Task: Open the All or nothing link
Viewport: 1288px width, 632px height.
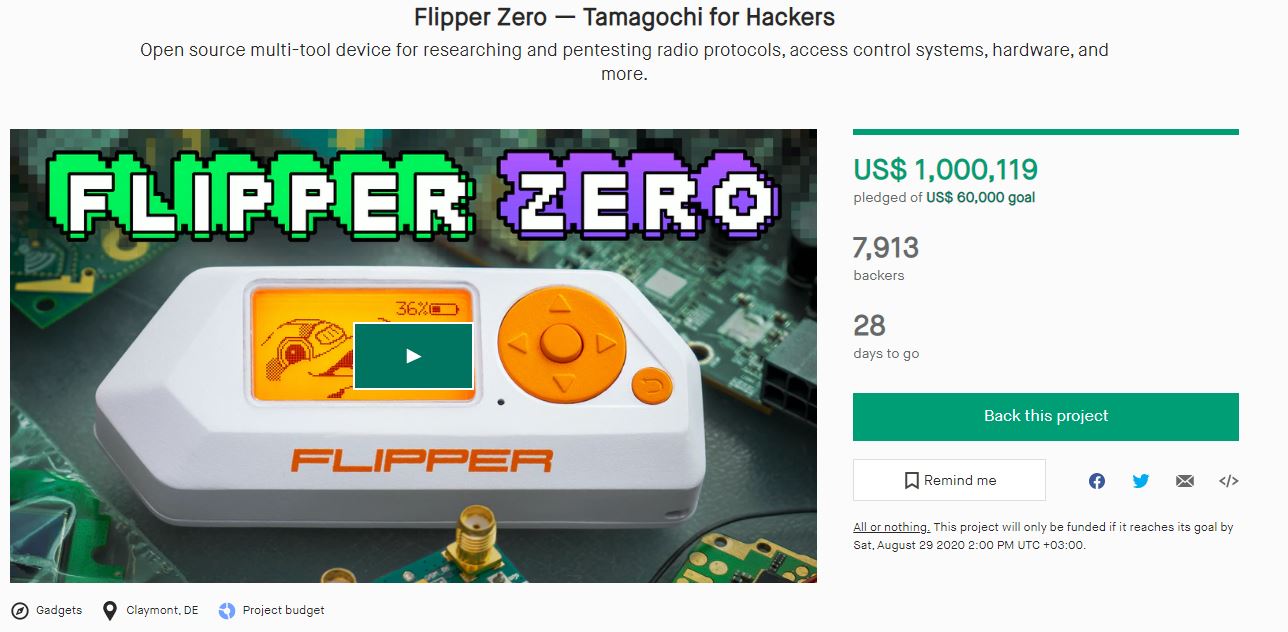Action: click(891, 527)
